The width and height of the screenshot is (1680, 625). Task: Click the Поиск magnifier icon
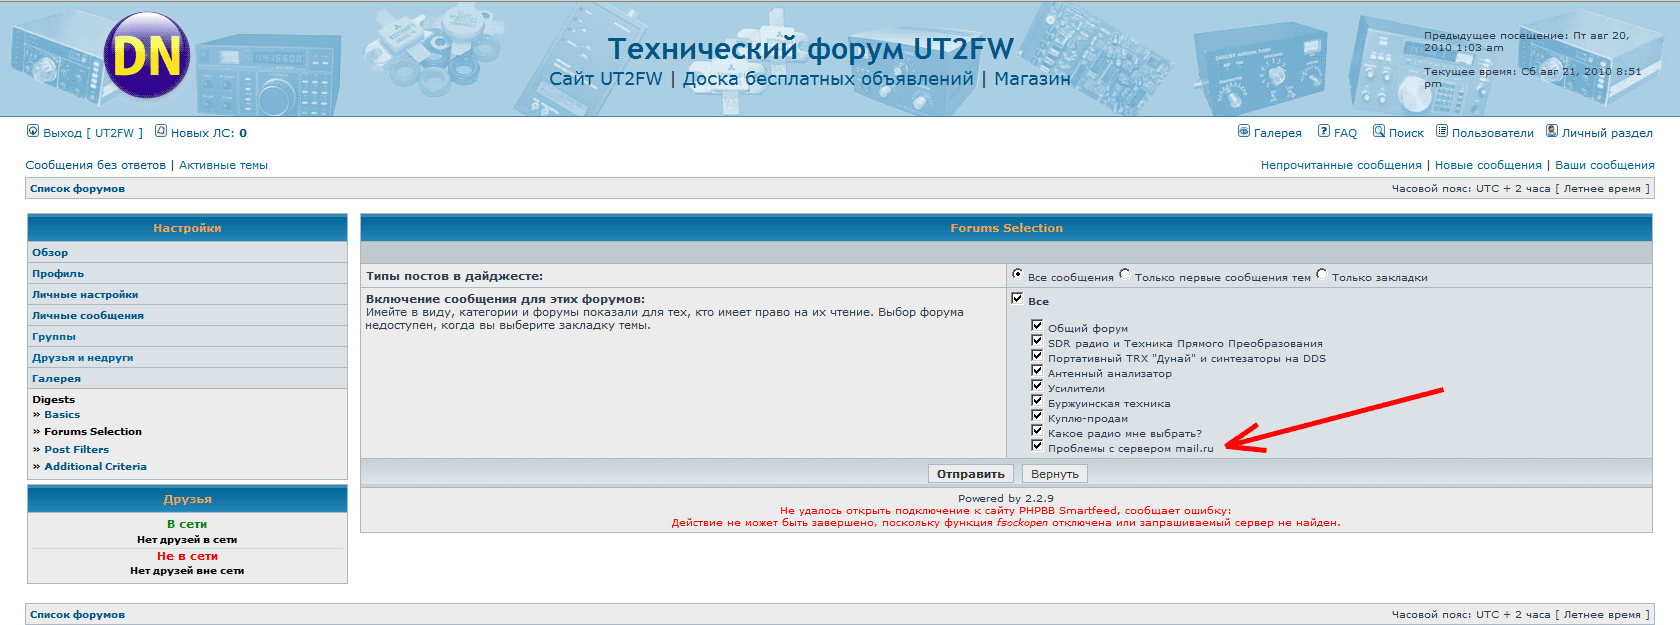click(x=1379, y=131)
